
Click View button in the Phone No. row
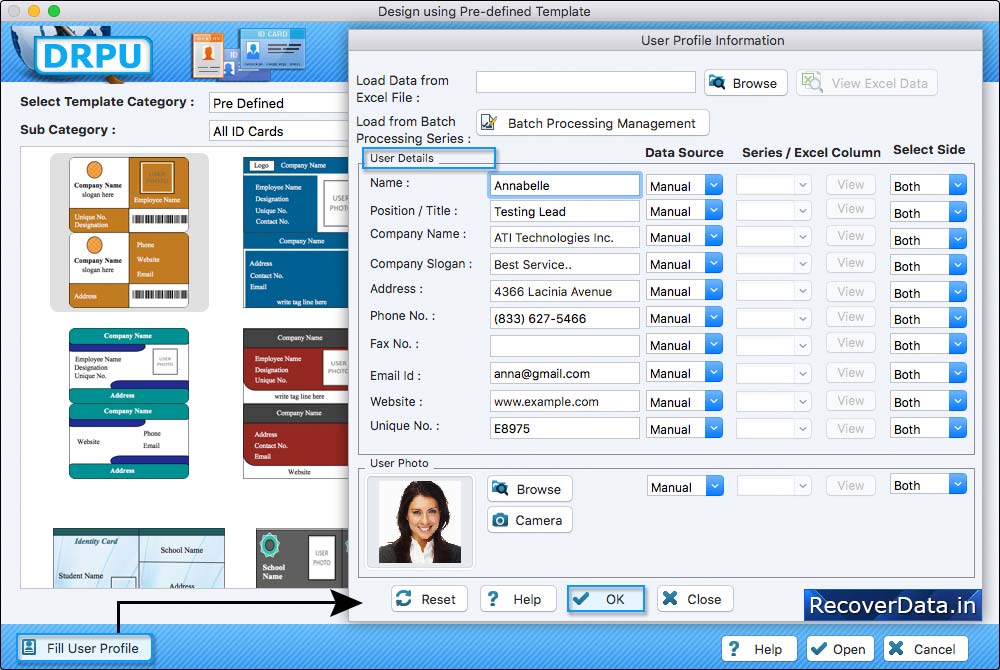(x=851, y=317)
